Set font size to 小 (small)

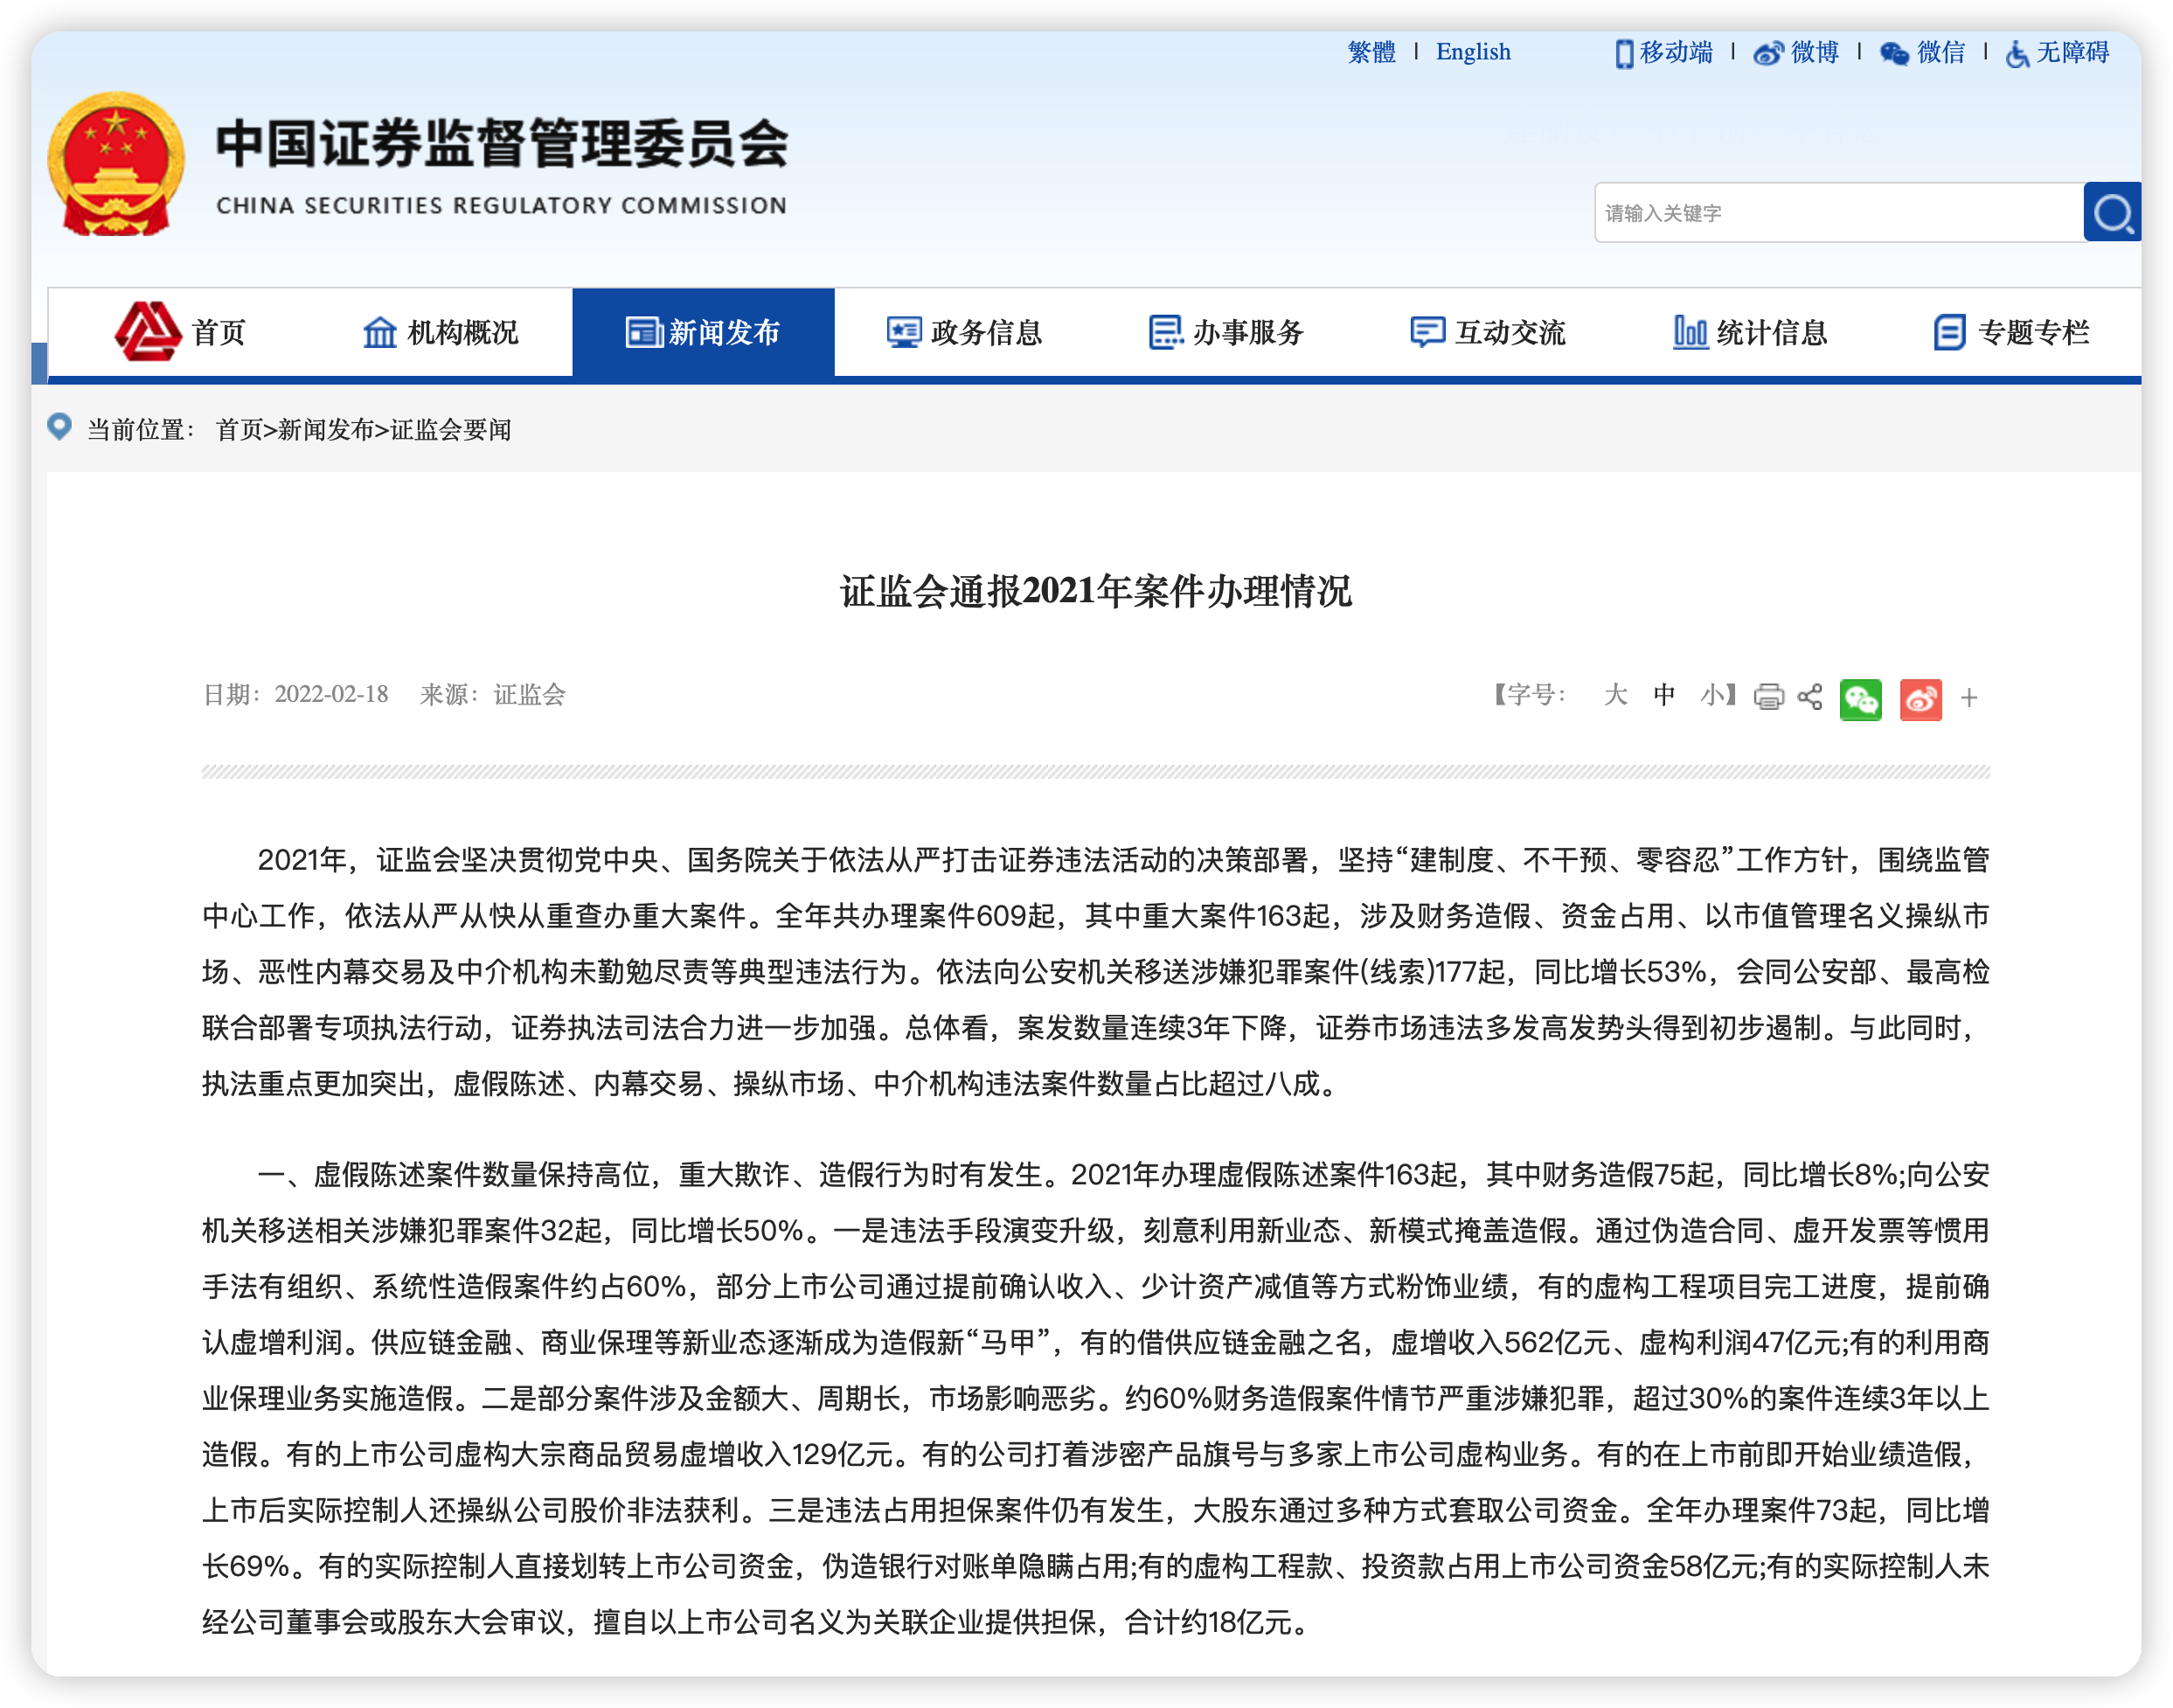pyautogui.click(x=1711, y=695)
